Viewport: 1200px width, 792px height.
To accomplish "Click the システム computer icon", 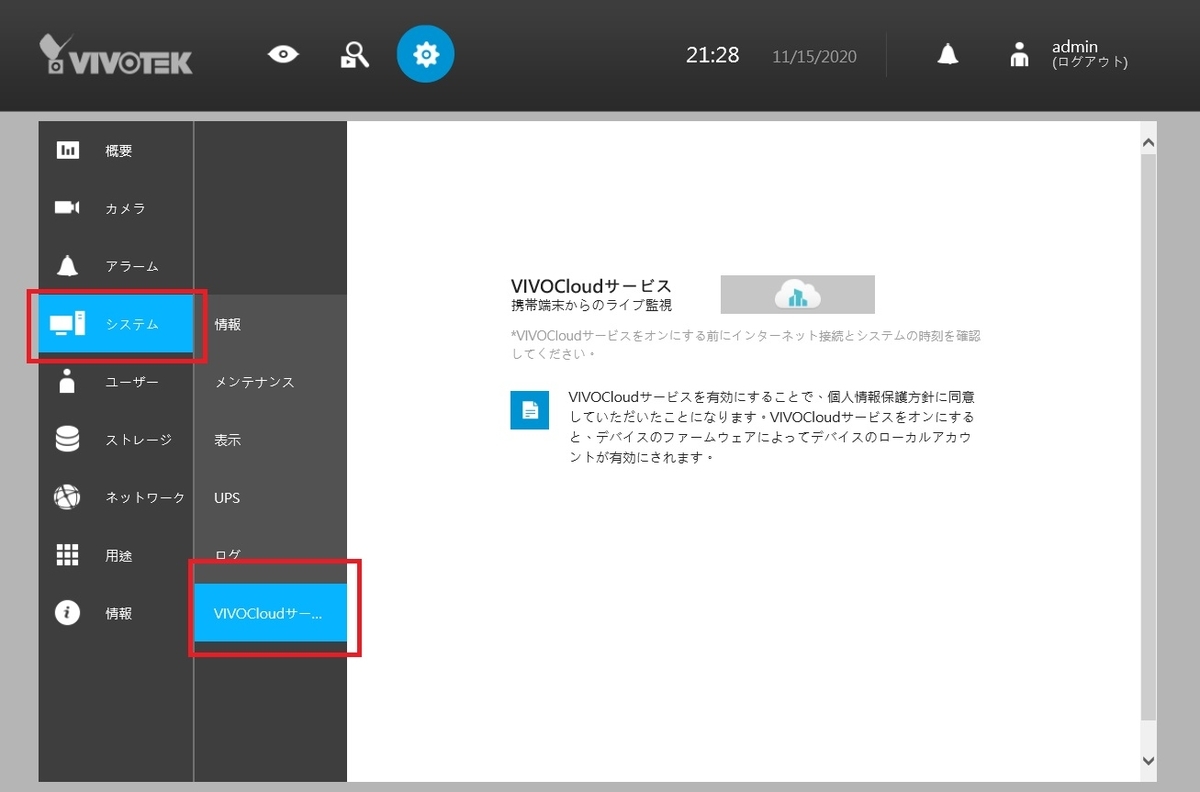I will (x=67, y=324).
